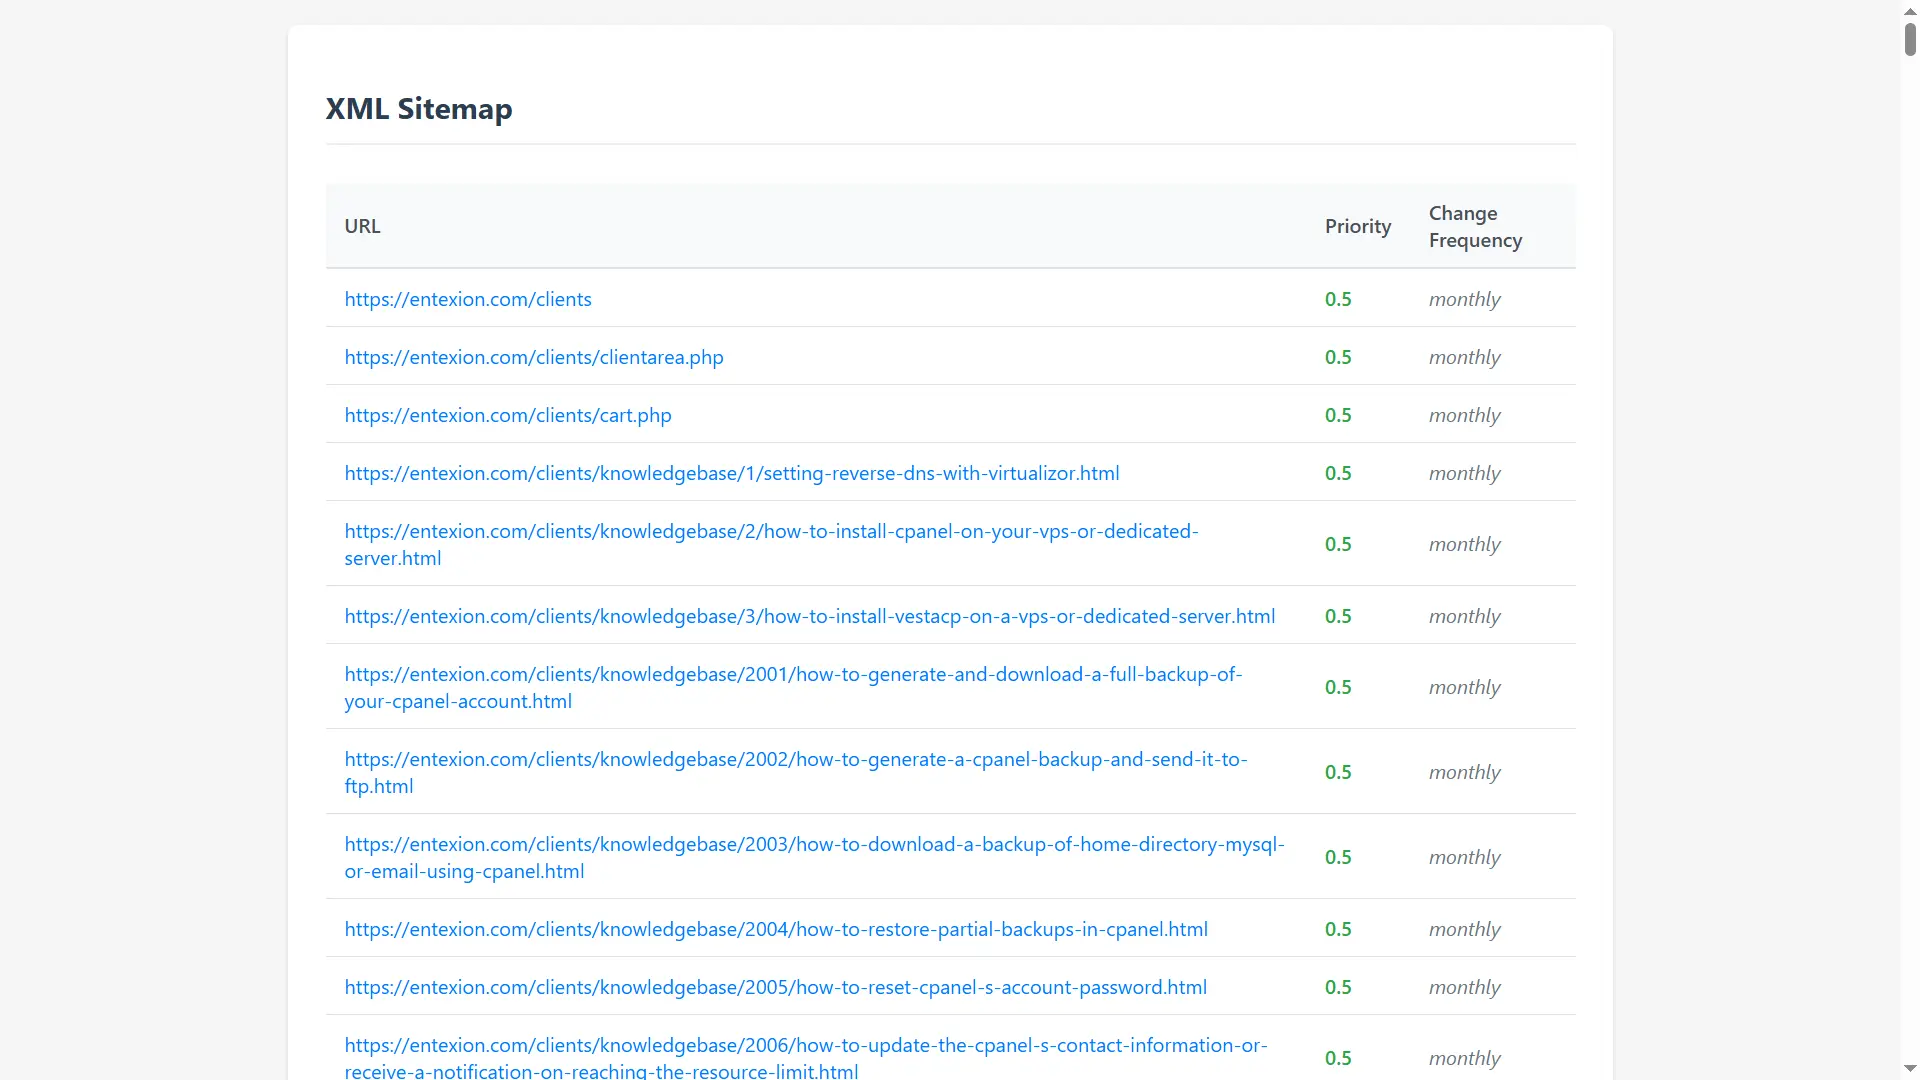Click the Priority column header
Screen dimensions: 1920x1080
click(x=1358, y=226)
